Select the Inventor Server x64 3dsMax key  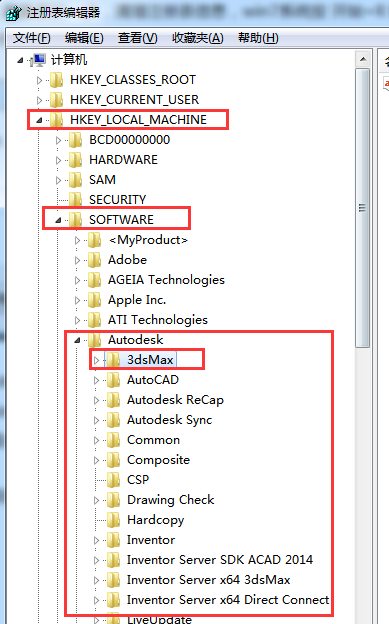click(208, 580)
